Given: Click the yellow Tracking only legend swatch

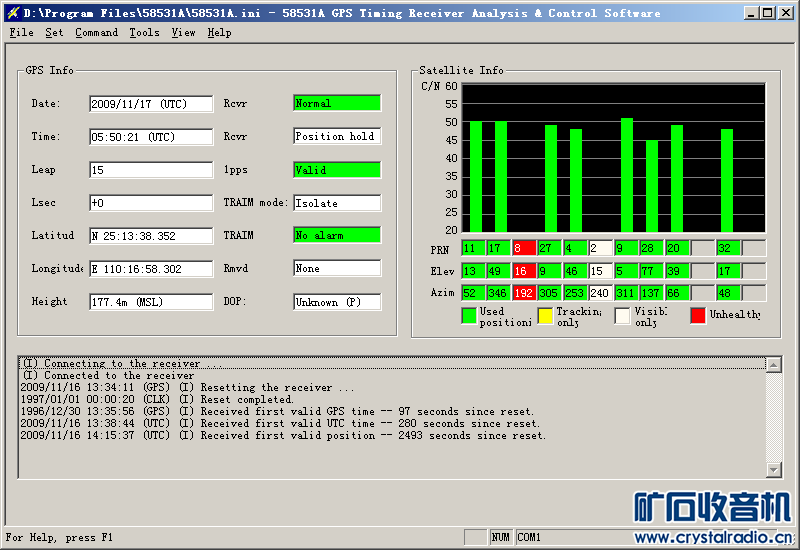Looking at the screenshot, I should click(x=545, y=316).
